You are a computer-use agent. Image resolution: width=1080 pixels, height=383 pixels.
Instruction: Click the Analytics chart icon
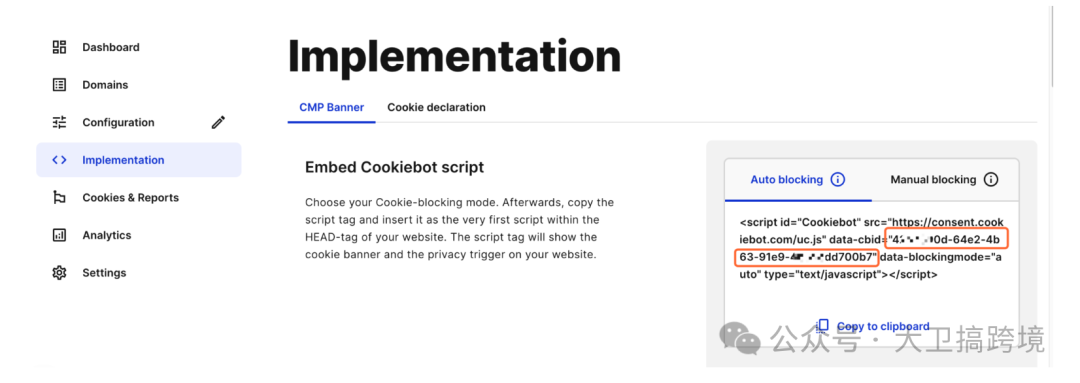[x=59, y=235]
